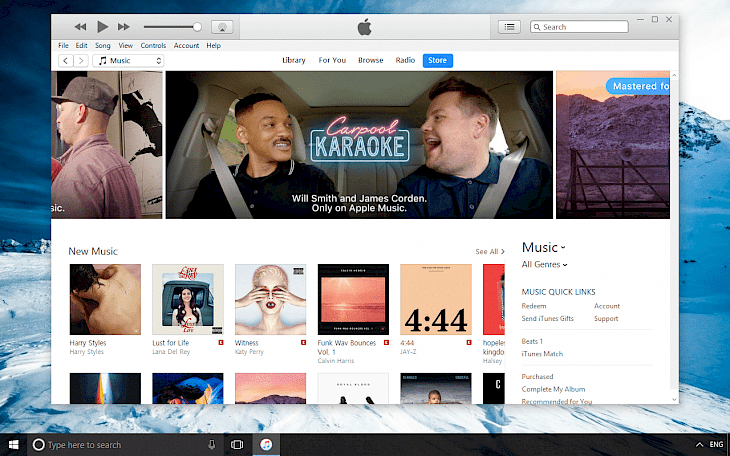Click the scrollbar up arrow
Image resolution: width=730 pixels, height=456 pixels.
(x=674, y=75)
